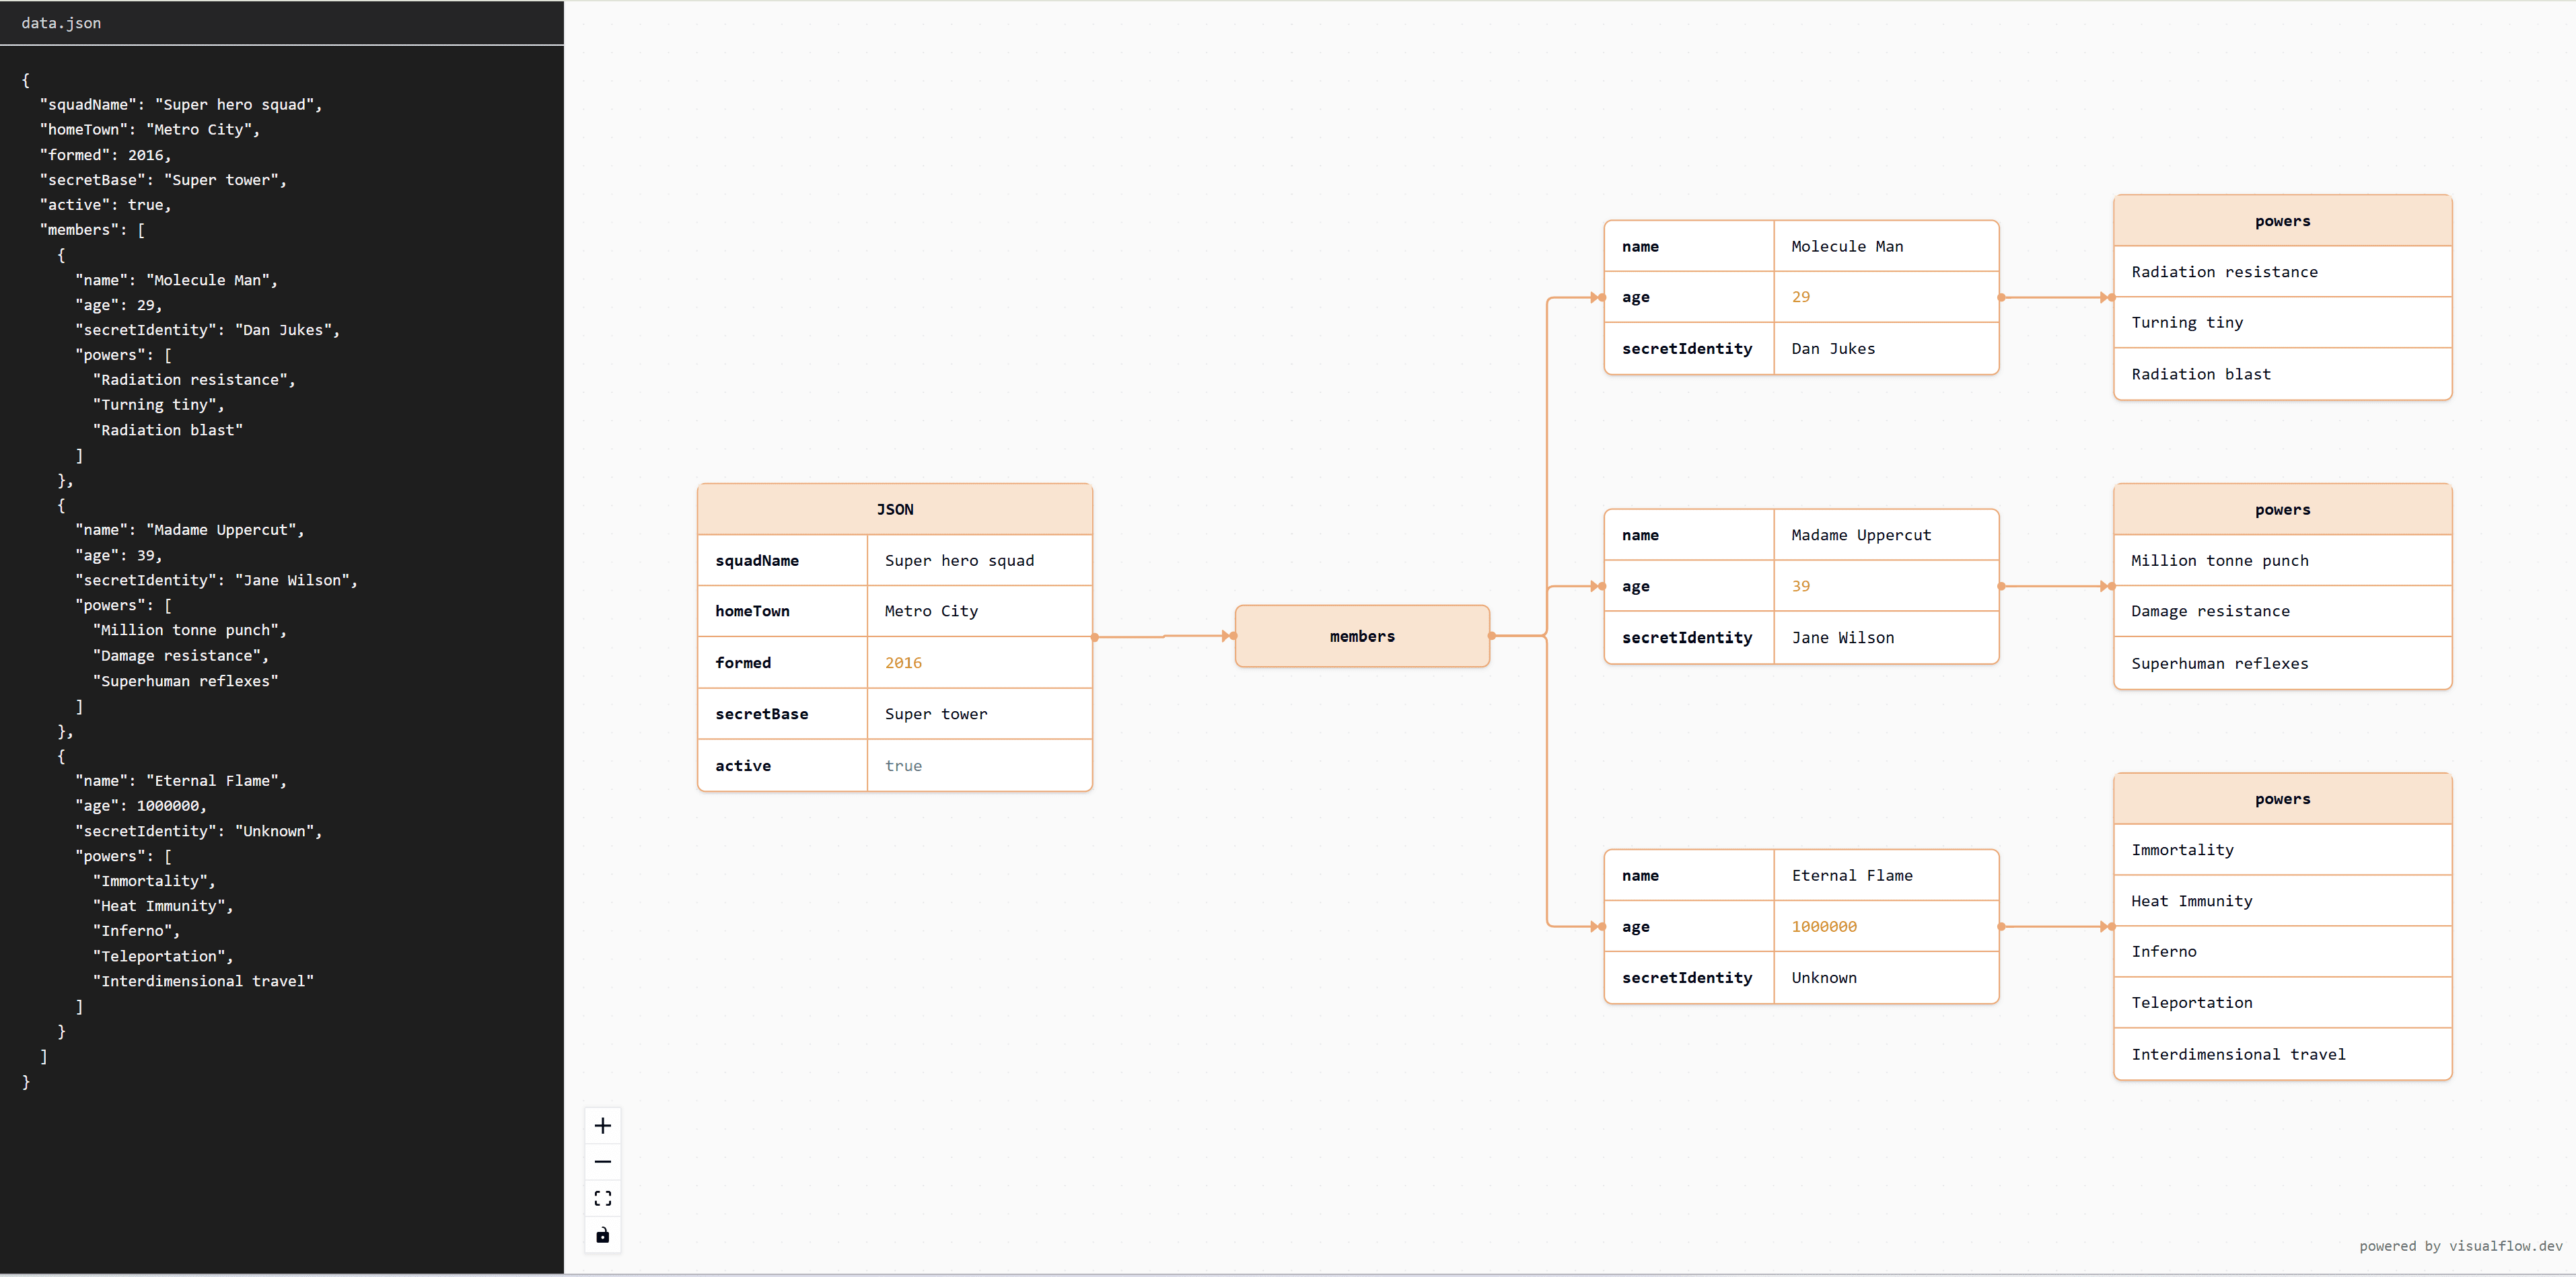
Task: Open the data.json tab
Action: coord(61,23)
